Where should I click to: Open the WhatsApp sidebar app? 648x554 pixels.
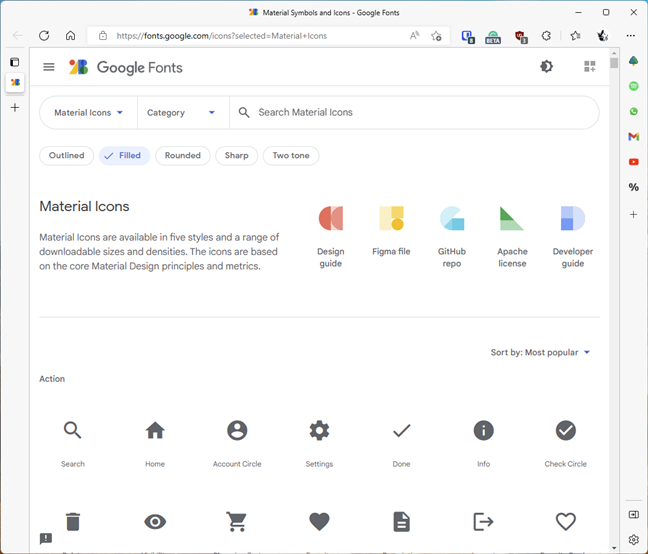(x=634, y=111)
